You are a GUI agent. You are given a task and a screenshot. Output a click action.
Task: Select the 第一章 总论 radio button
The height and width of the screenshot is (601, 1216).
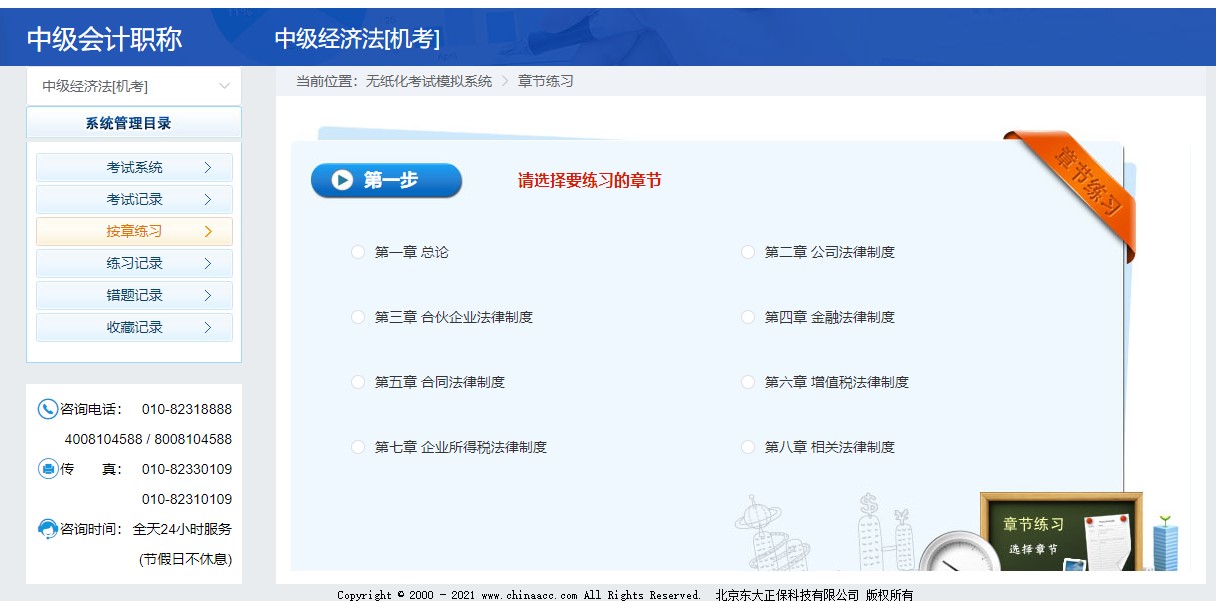pos(357,252)
